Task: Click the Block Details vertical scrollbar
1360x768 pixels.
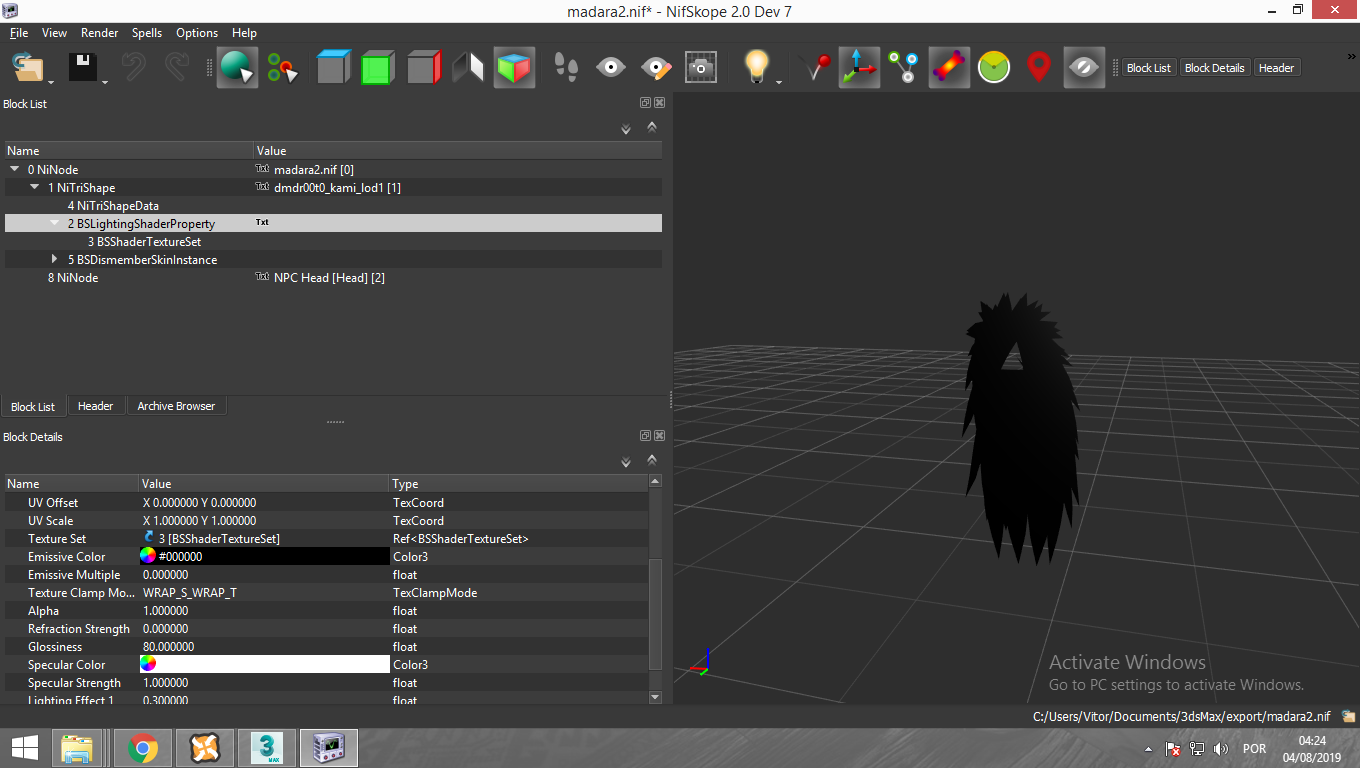Action: pos(655,591)
